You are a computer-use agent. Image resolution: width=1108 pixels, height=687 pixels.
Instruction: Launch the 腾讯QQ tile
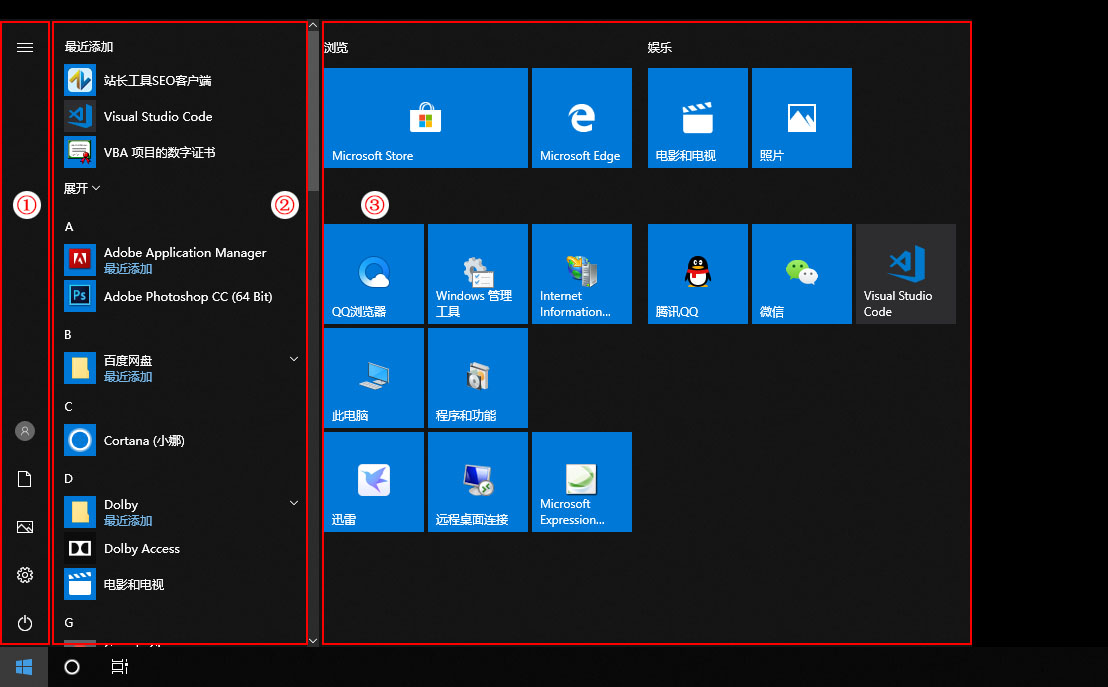697,274
